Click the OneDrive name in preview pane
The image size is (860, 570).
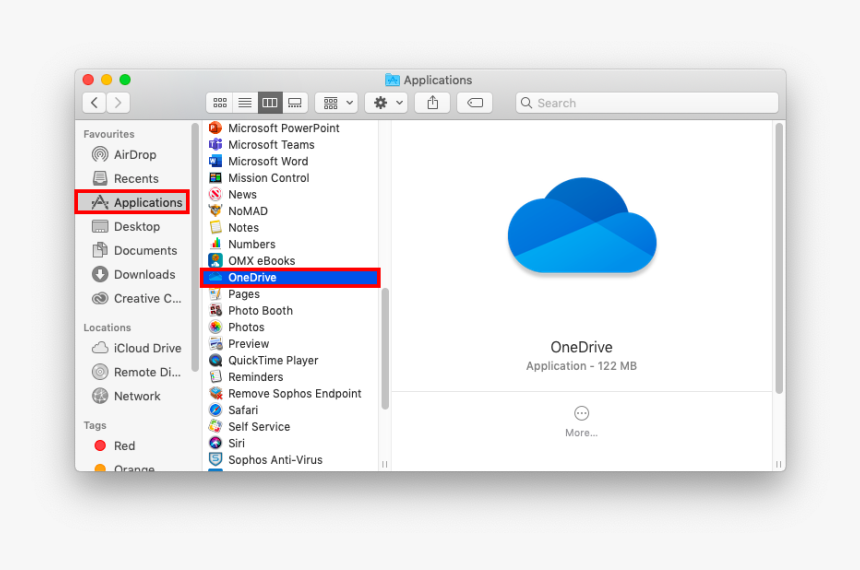(x=581, y=347)
